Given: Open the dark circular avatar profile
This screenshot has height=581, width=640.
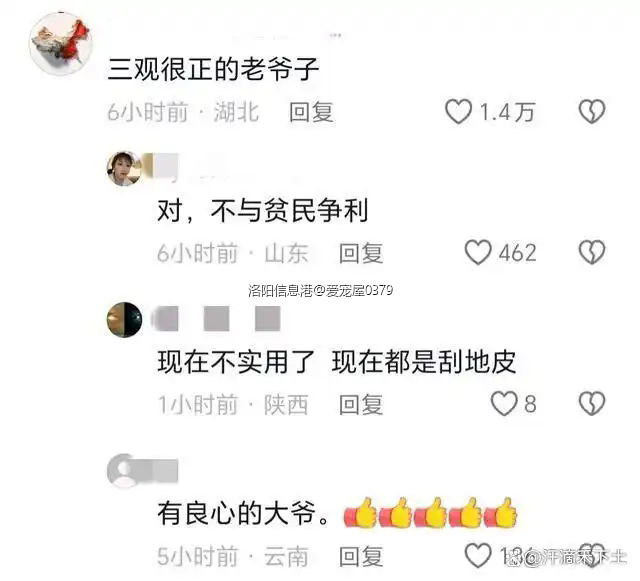Looking at the screenshot, I should [124, 320].
